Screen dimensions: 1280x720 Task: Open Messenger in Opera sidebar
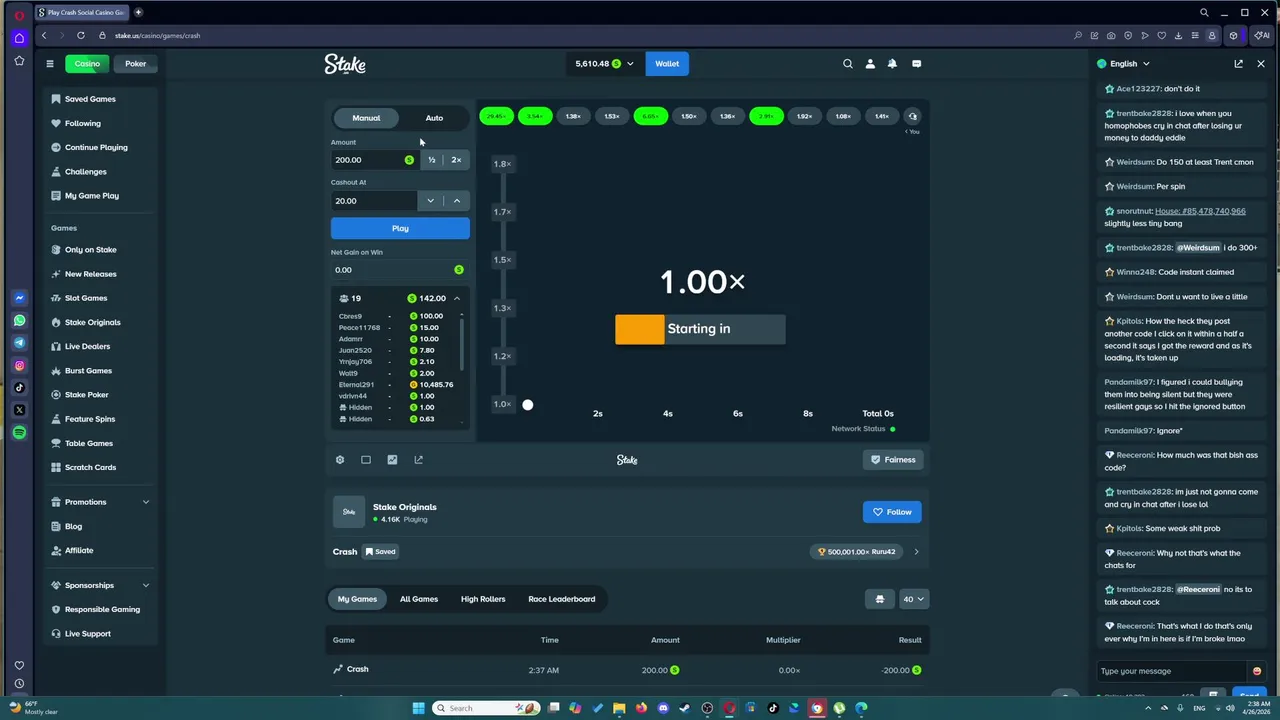click(19, 298)
